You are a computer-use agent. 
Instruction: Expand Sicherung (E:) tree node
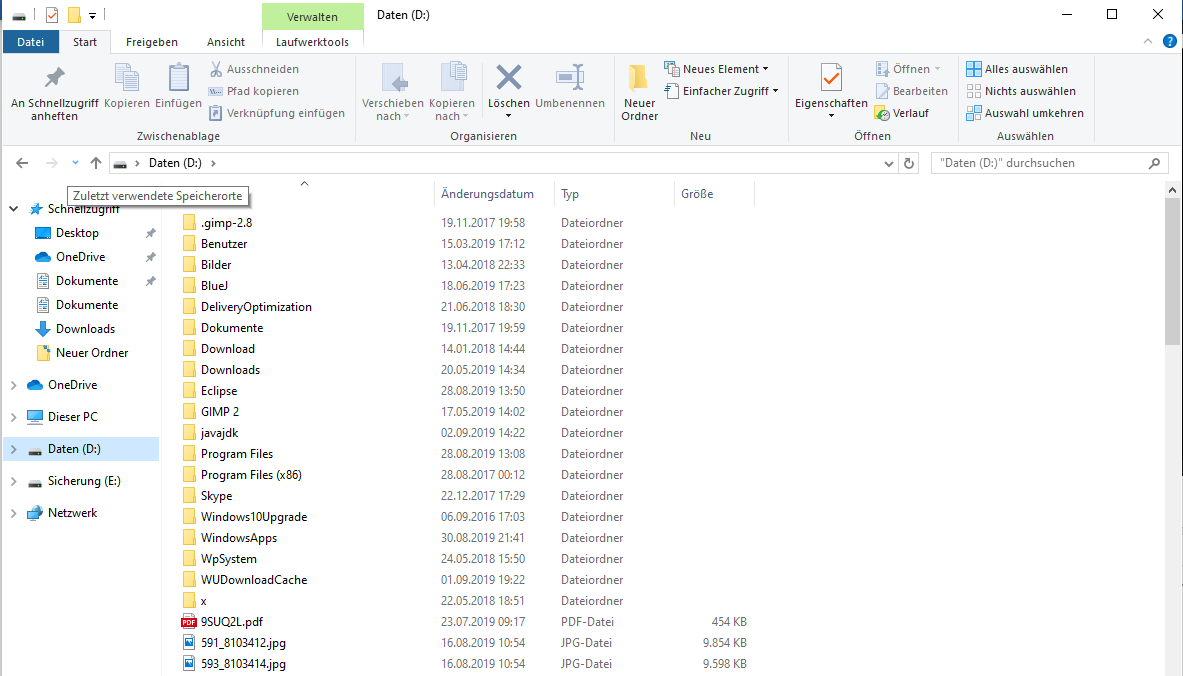click(14, 481)
